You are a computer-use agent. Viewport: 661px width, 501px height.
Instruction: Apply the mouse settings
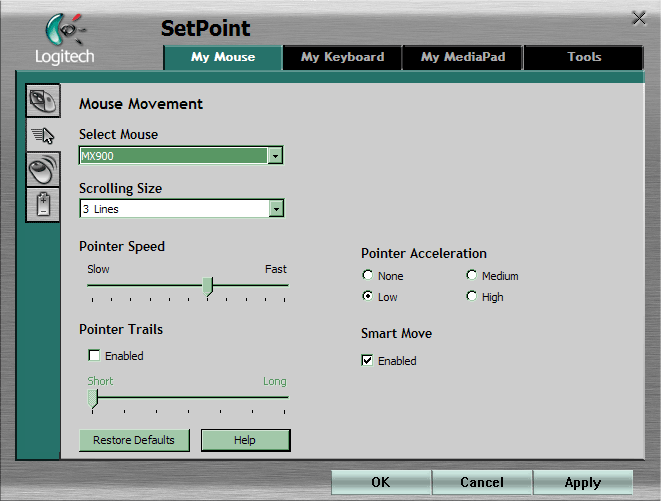[583, 482]
